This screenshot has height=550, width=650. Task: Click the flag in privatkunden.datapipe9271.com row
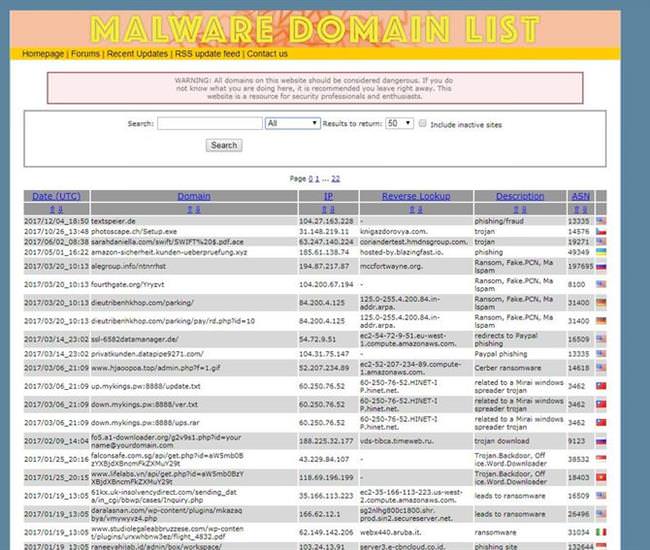click(601, 354)
